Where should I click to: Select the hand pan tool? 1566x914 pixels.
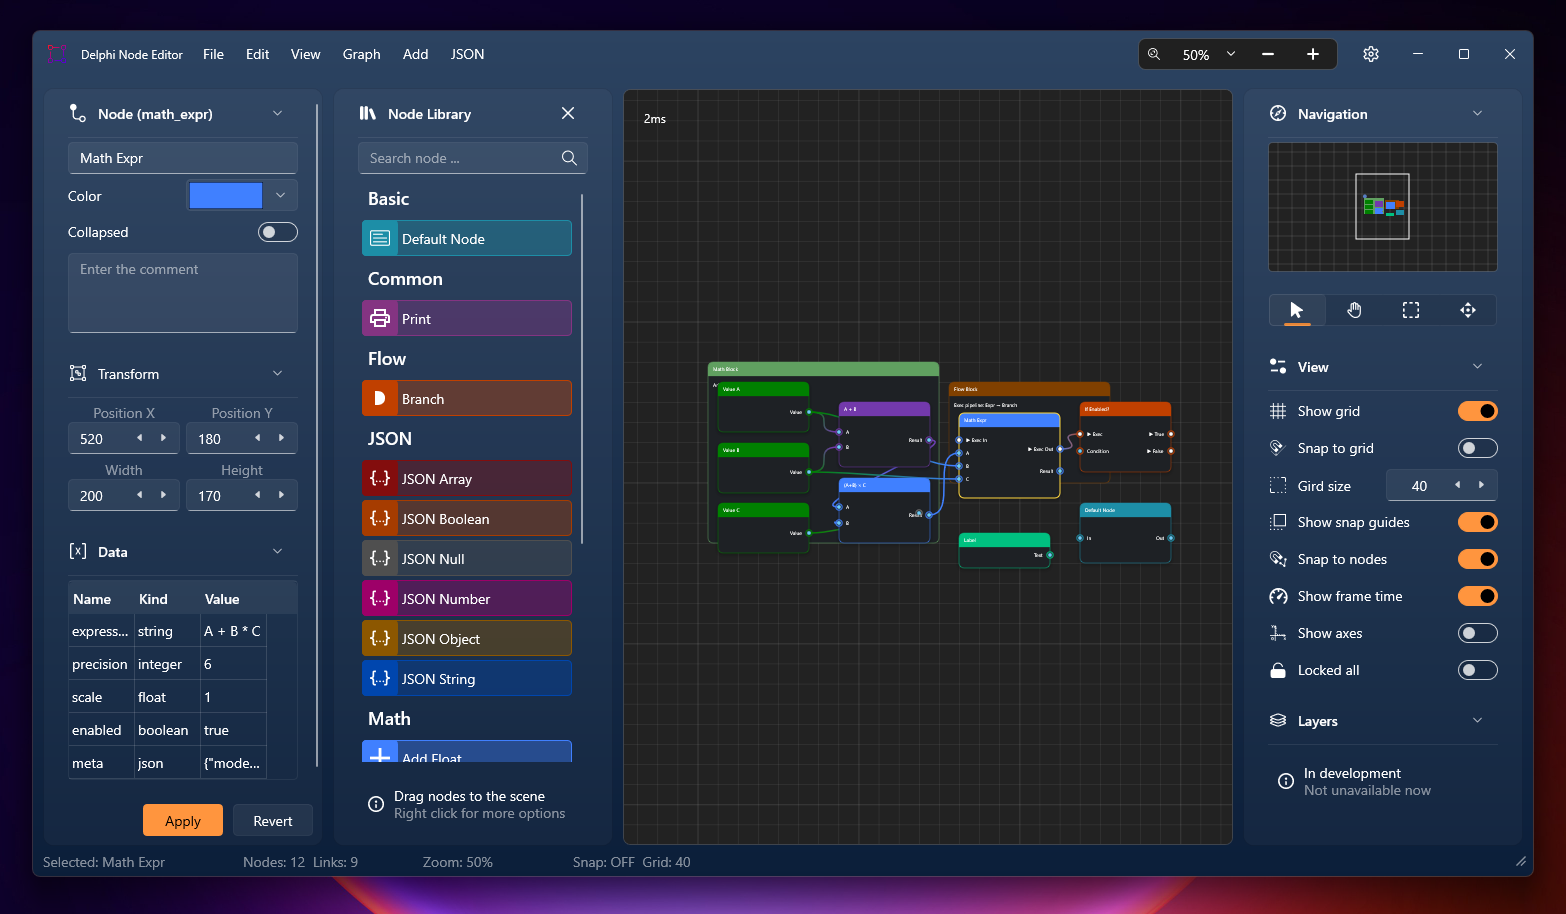1354,310
